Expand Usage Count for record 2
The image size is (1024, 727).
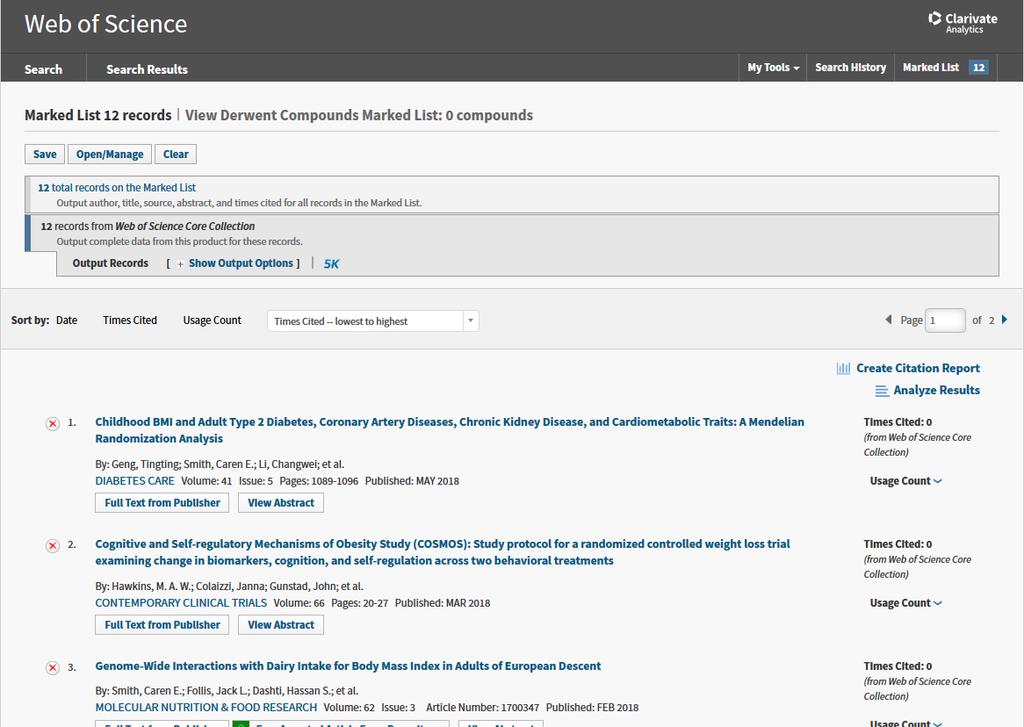point(906,604)
